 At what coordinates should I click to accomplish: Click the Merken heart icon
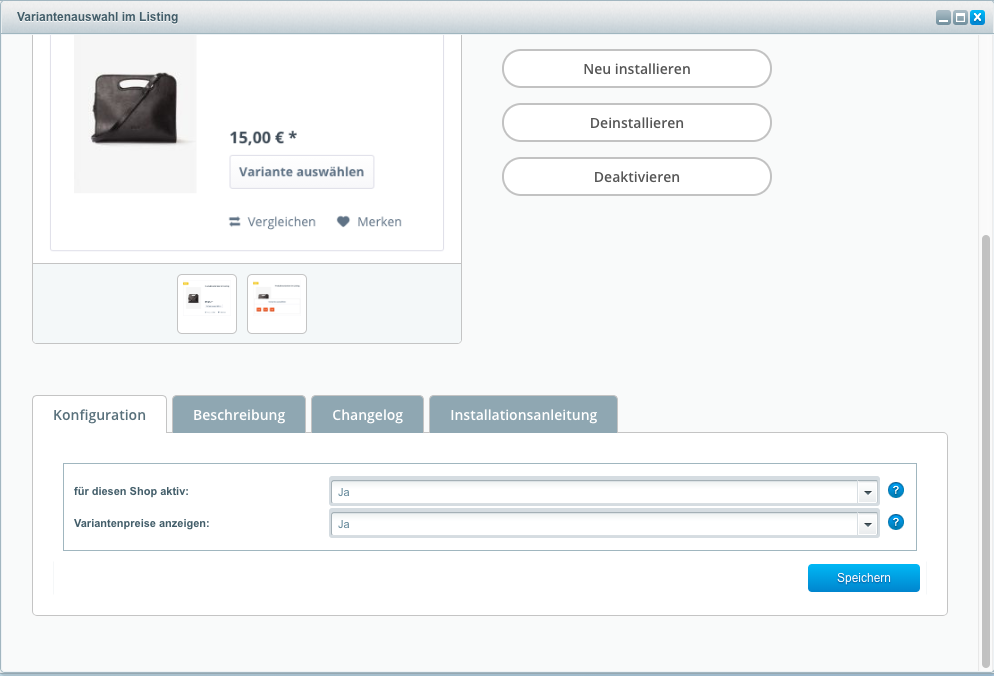click(x=343, y=222)
